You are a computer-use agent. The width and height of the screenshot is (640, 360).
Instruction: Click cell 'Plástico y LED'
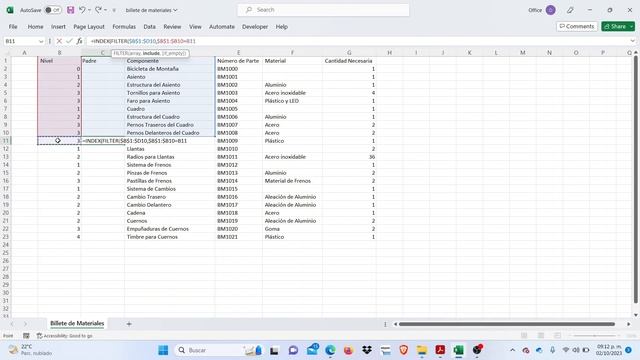click(x=292, y=101)
